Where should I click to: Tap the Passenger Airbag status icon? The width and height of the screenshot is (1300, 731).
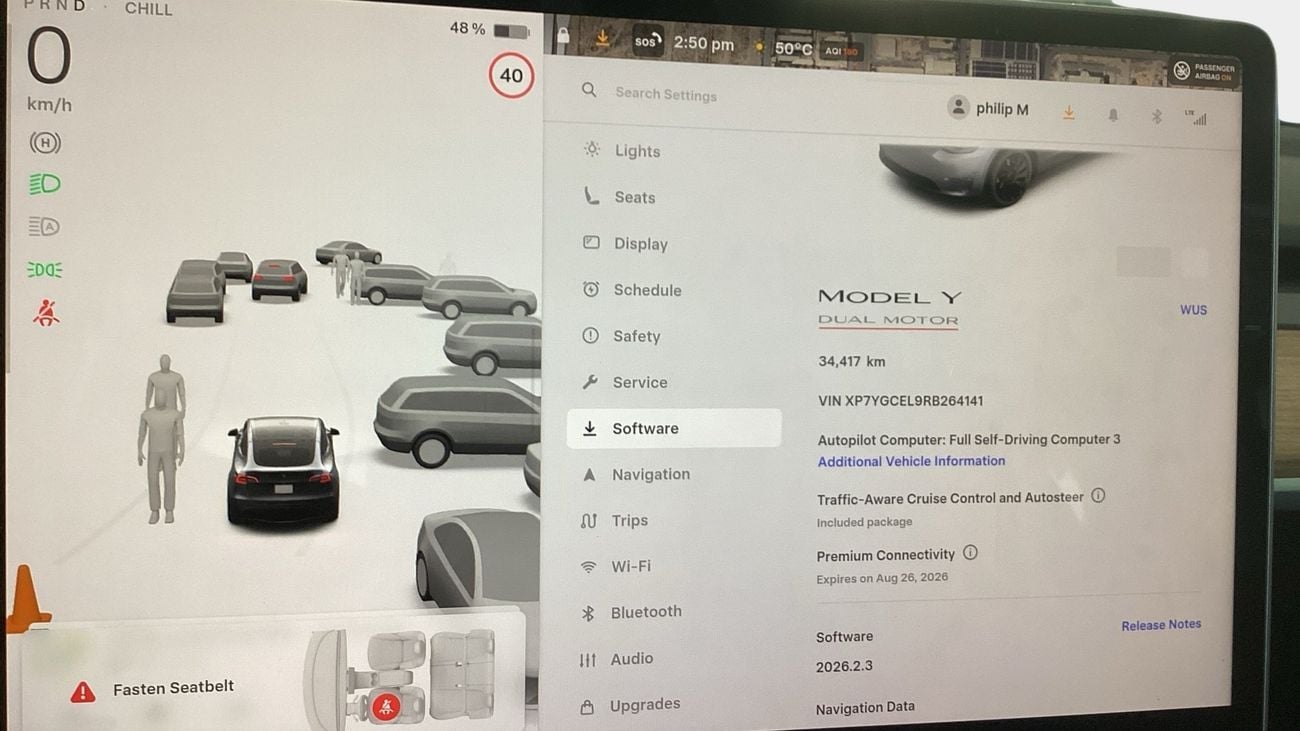coord(1204,71)
